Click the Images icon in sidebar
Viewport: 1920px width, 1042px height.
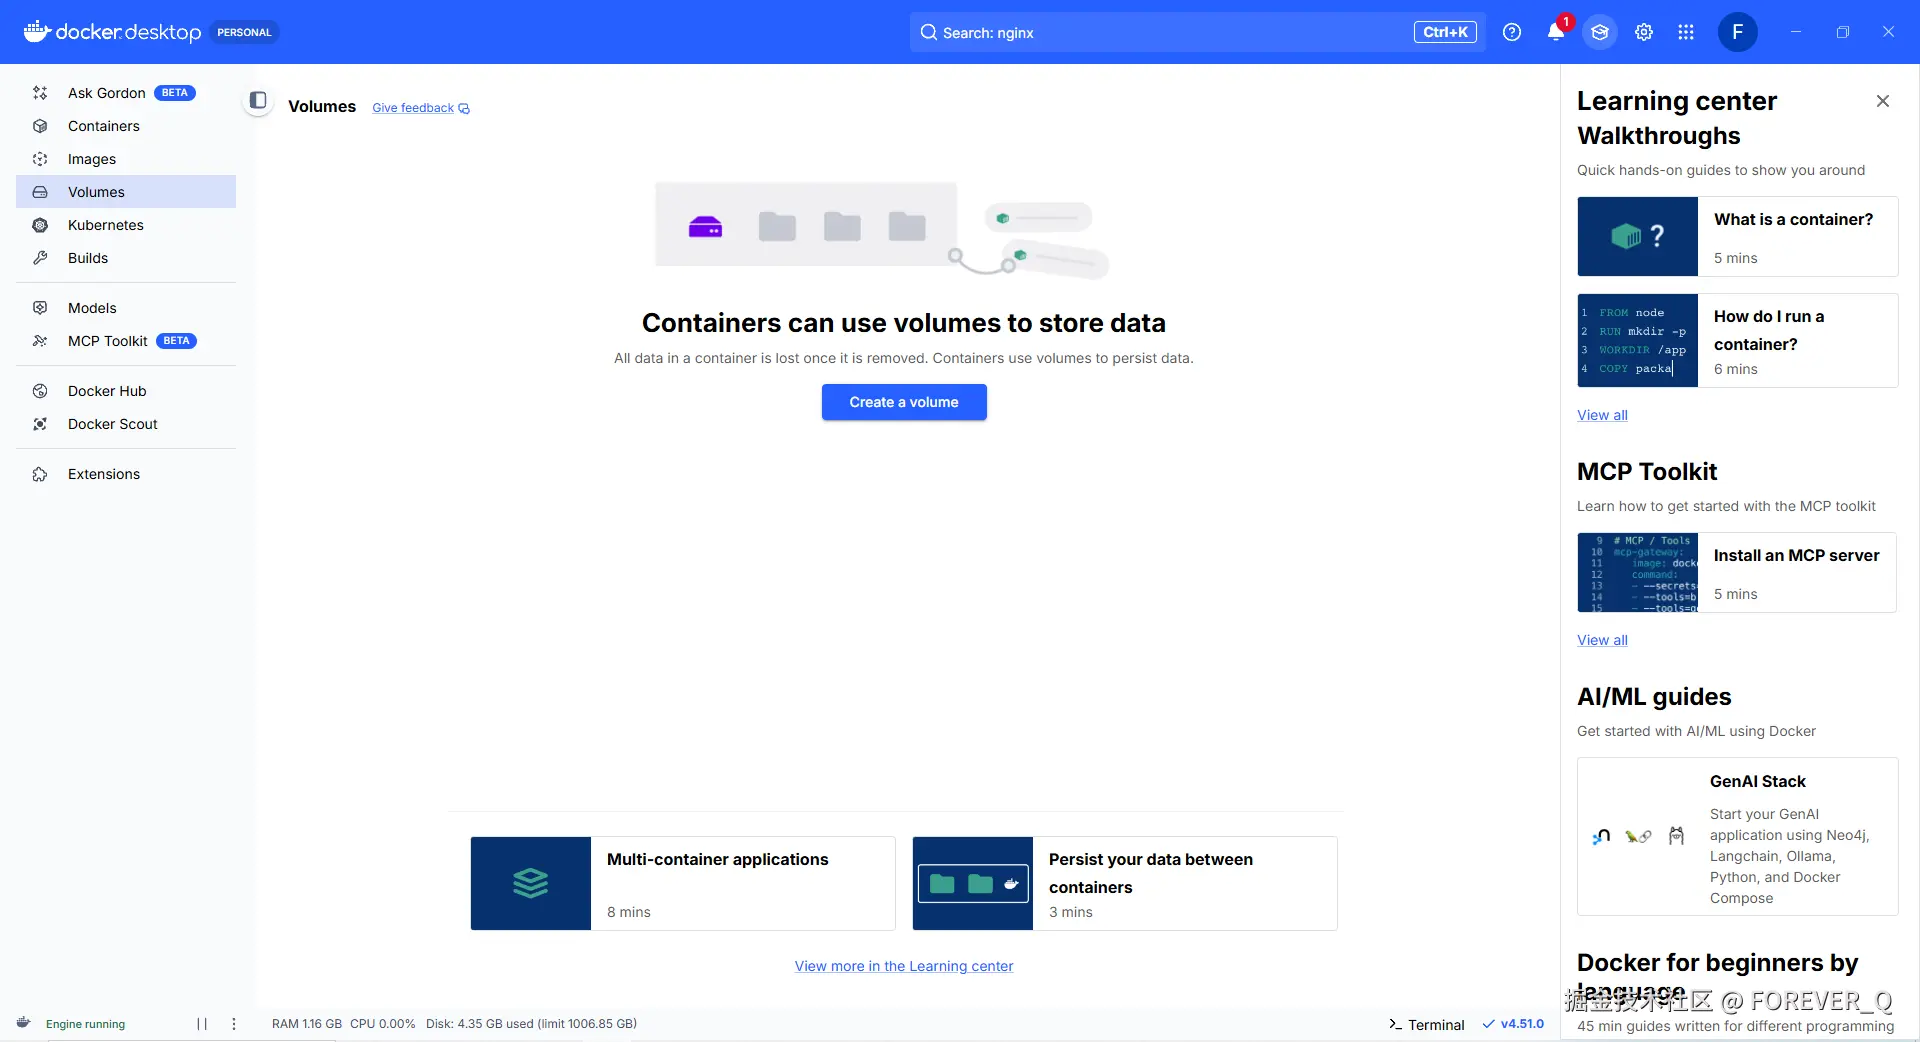click(x=40, y=159)
